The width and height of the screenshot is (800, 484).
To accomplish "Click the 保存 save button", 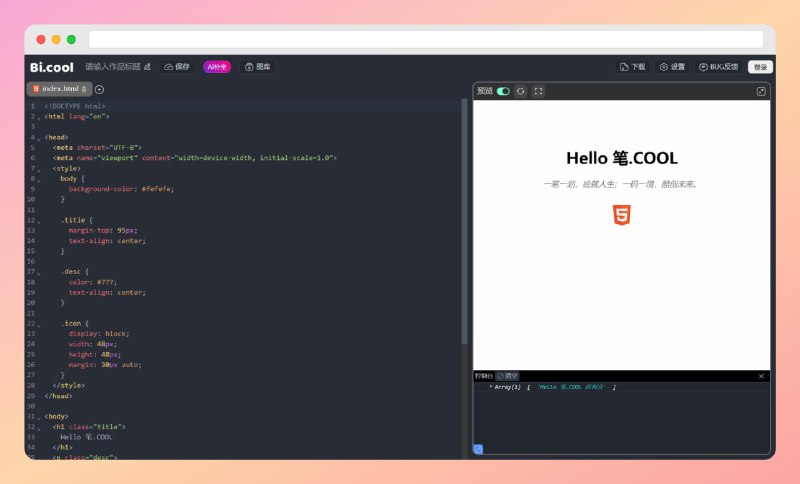I will click(x=177, y=67).
